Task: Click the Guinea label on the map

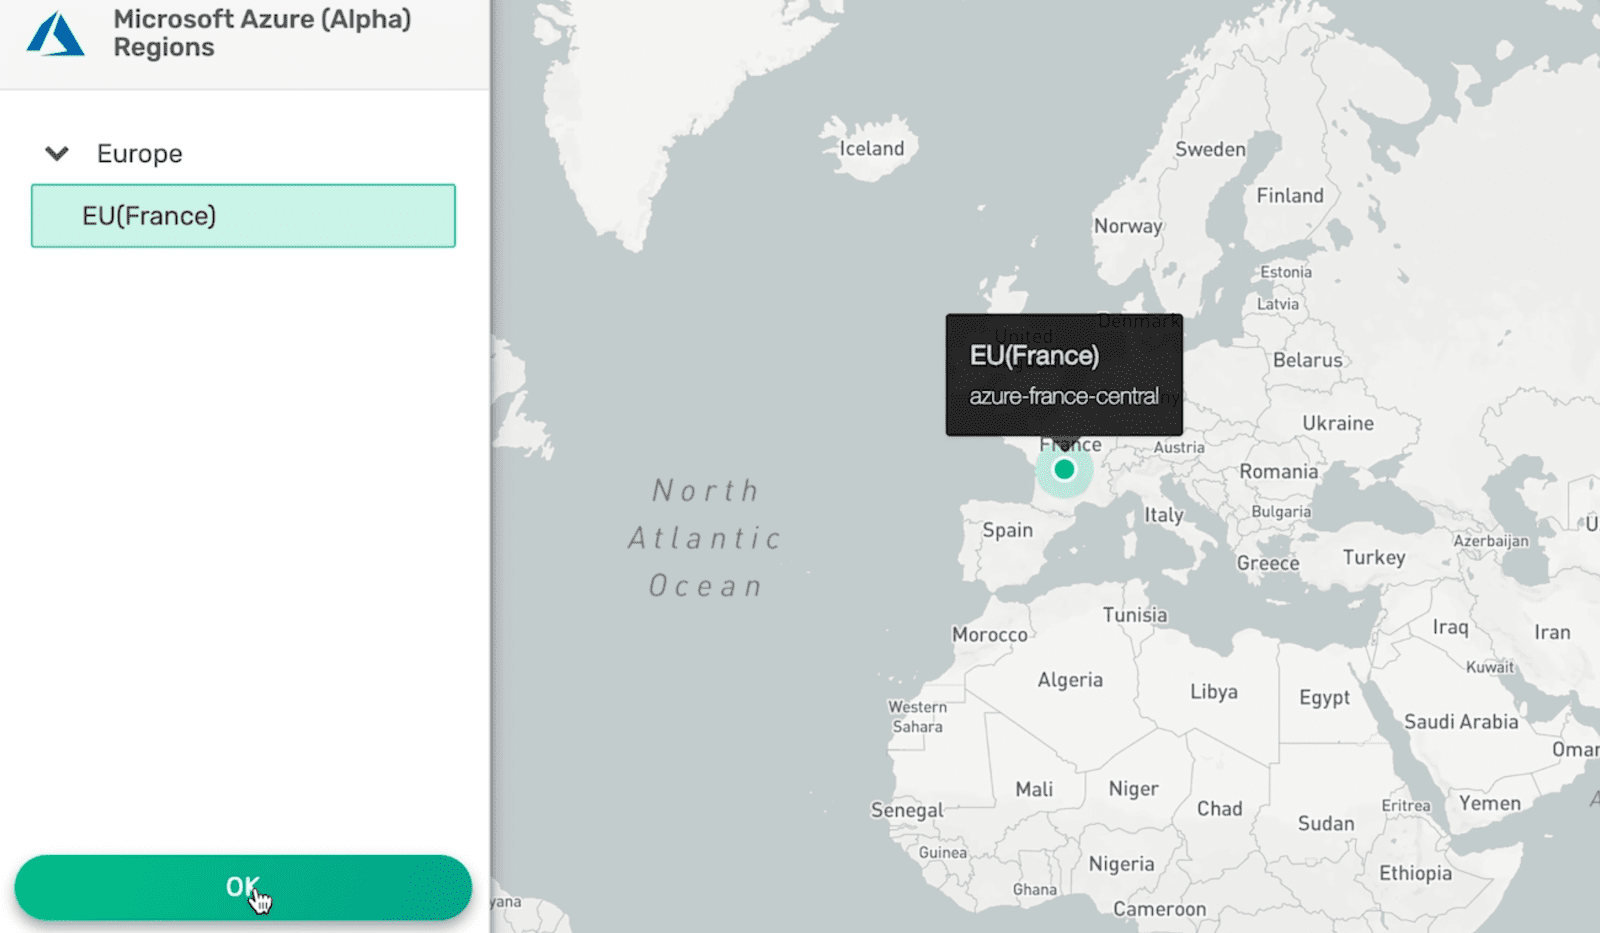Action: 943,853
